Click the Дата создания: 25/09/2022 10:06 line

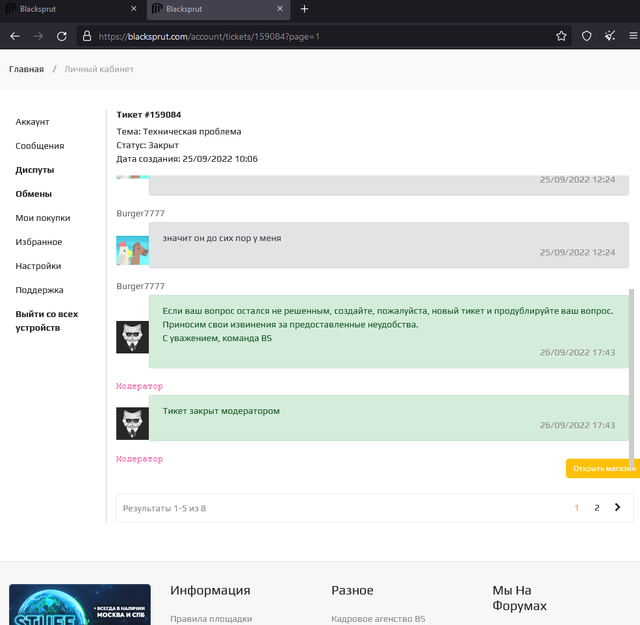click(187, 159)
